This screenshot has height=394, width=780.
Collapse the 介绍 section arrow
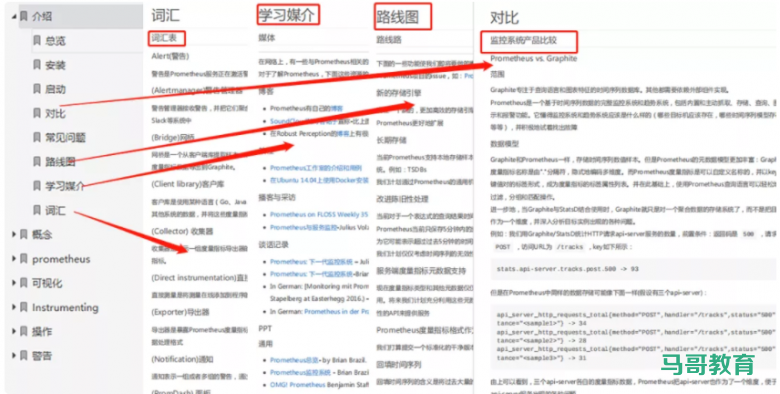coord(14,16)
